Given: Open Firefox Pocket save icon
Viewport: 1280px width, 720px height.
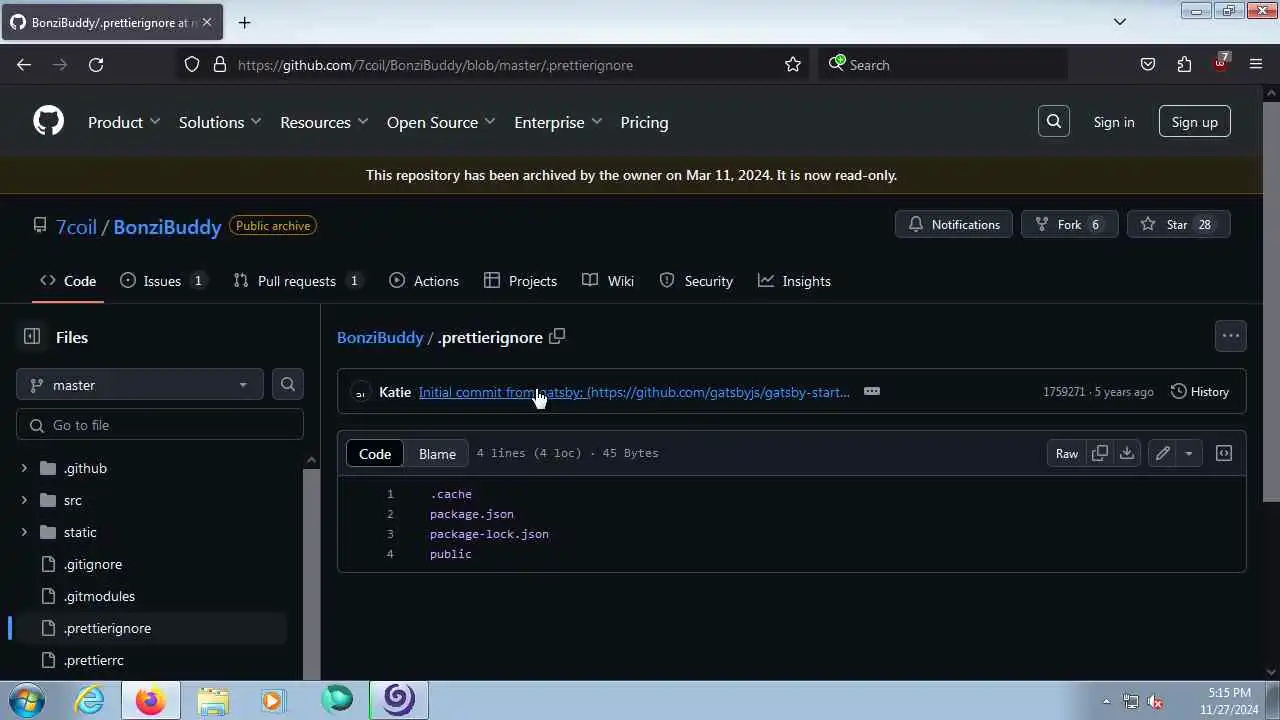Looking at the screenshot, I should pyautogui.click(x=1148, y=65).
